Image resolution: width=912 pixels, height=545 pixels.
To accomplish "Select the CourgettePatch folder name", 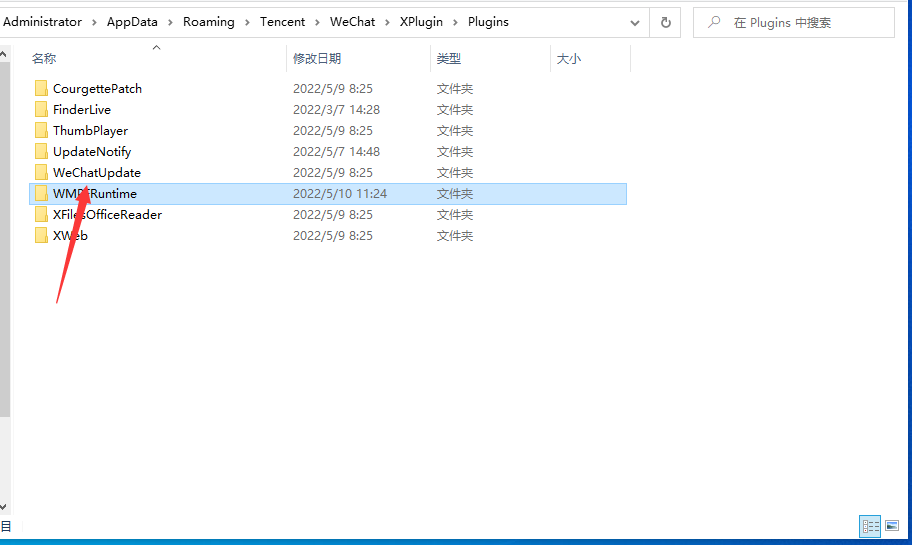I will pyautogui.click(x=97, y=88).
